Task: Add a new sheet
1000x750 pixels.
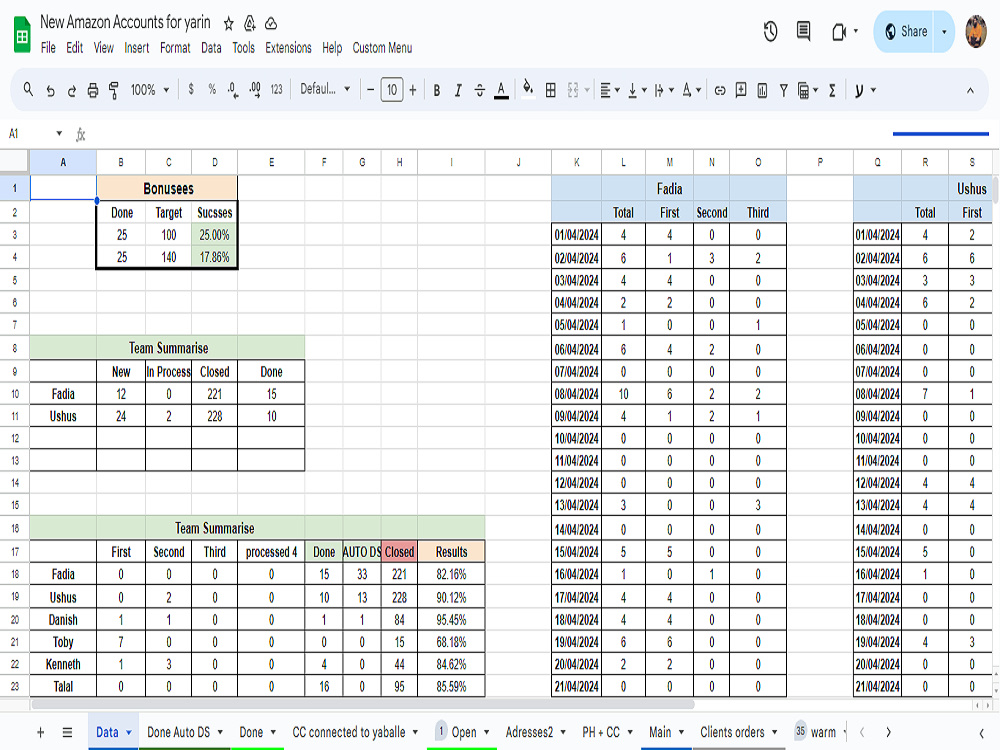Action: tap(40, 732)
